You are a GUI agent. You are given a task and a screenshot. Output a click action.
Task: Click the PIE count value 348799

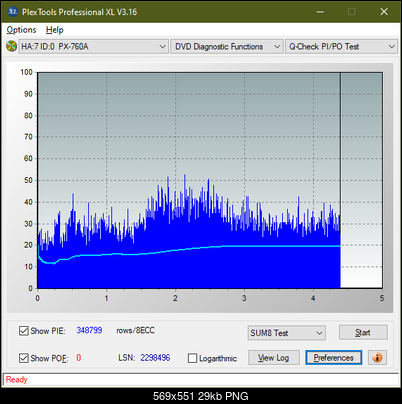tap(89, 330)
